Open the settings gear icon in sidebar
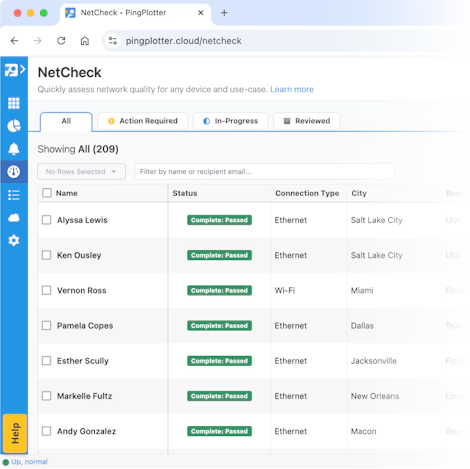This screenshot has height=469, width=470. tap(14, 240)
